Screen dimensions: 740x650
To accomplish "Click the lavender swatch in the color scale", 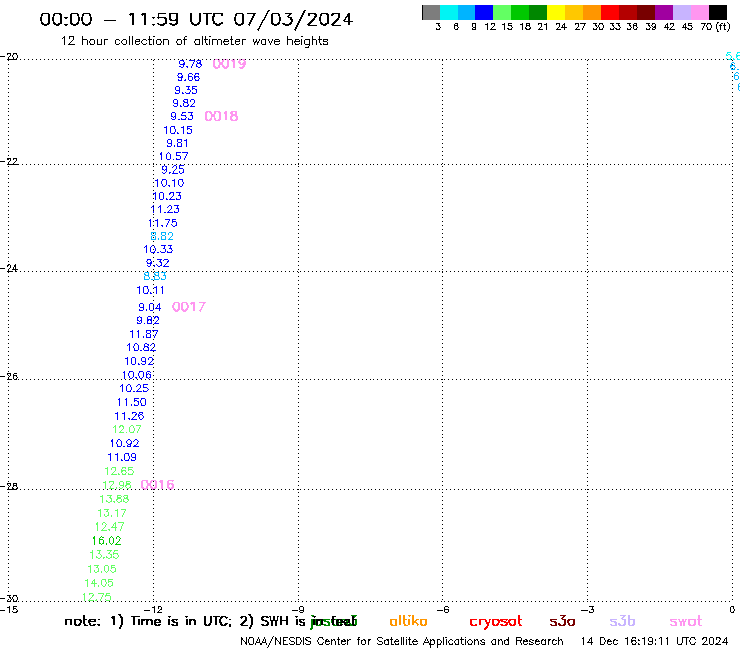I will (x=682, y=12).
